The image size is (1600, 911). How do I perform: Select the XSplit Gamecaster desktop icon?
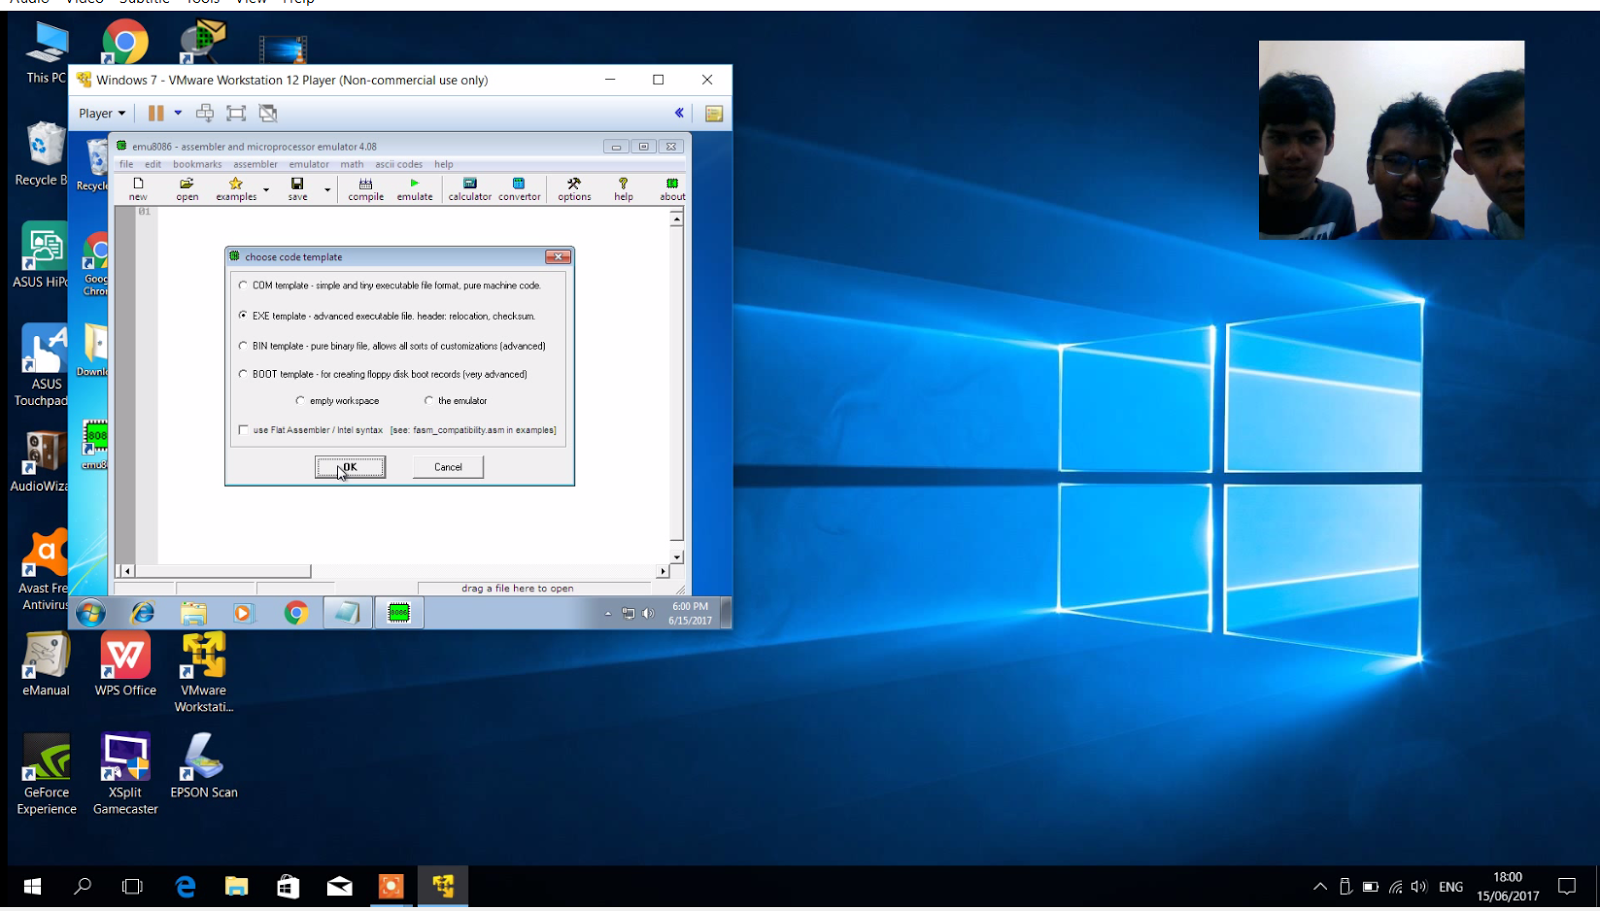pos(125,774)
